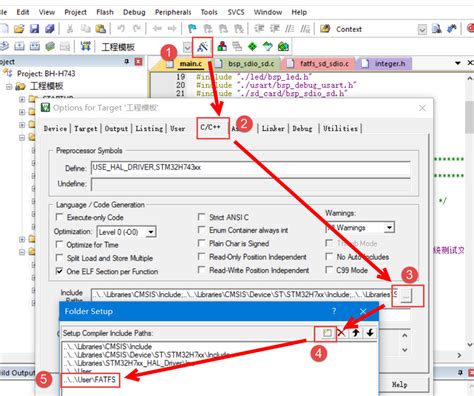Click the Undefine input field

[250, 184]
